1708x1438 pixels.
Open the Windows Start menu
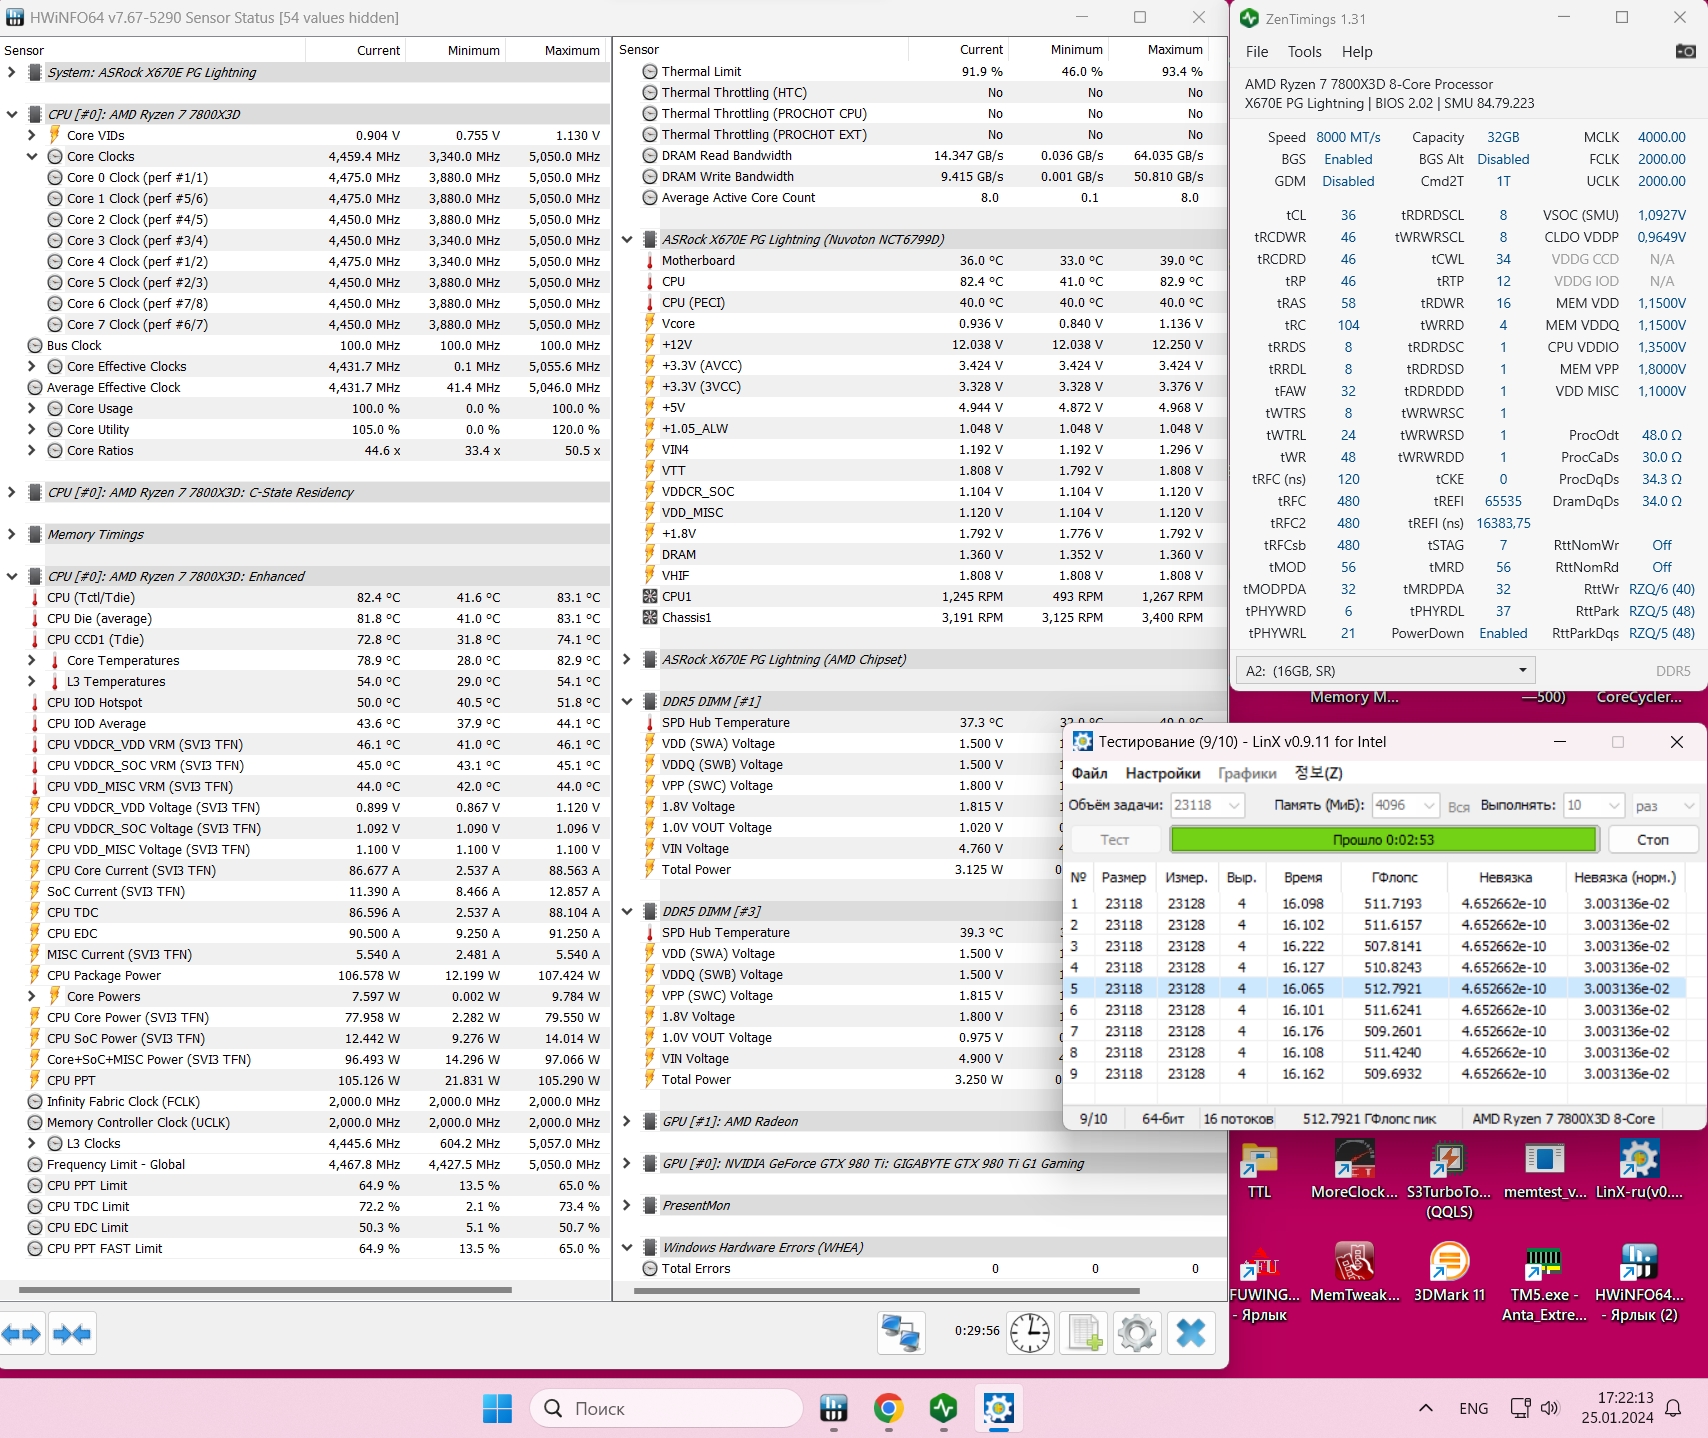497,1408
